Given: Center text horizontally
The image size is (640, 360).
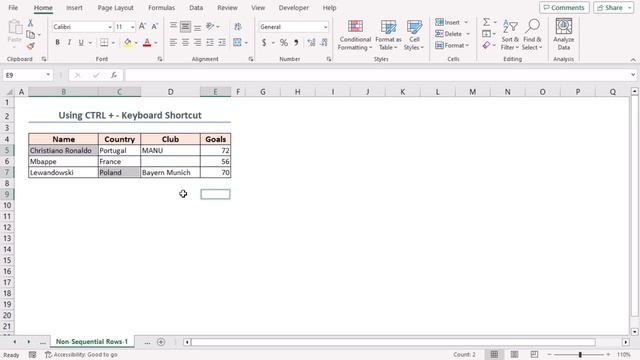Looking at the screenshot, I should pyautogui.click(x=185, y=42).
